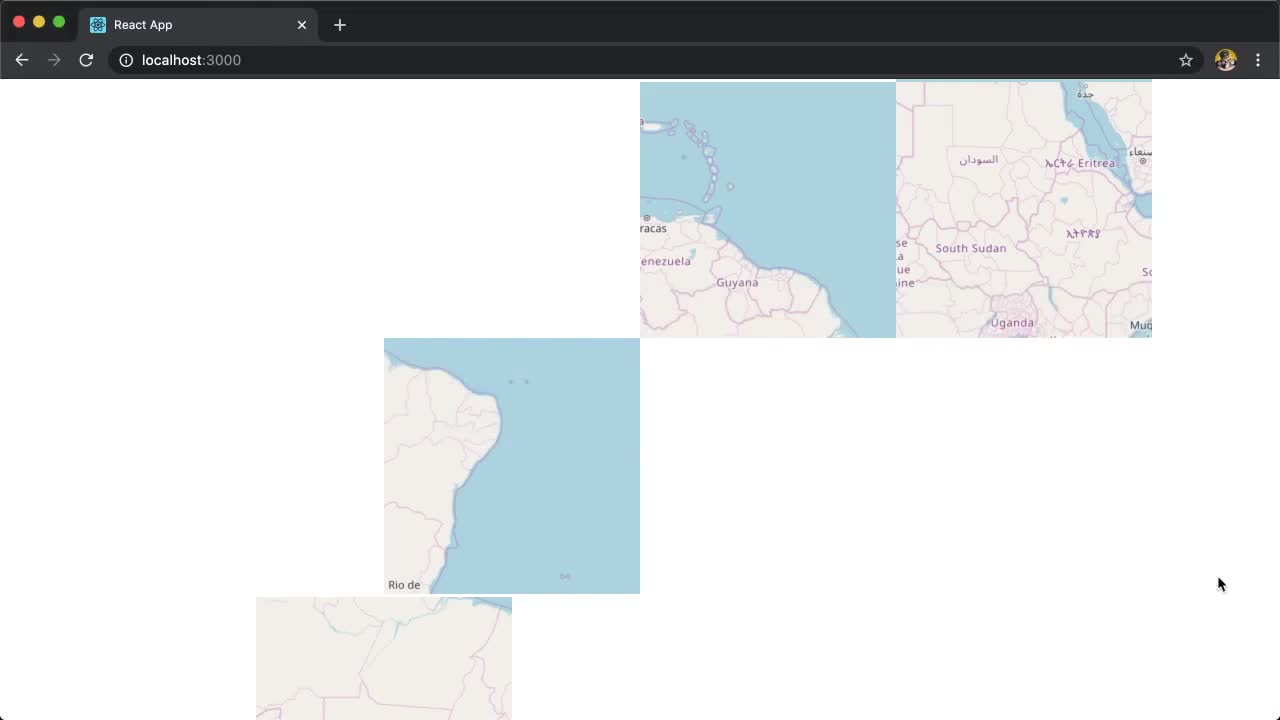
Task: Open a new browser tab
Action: point(340,25)
